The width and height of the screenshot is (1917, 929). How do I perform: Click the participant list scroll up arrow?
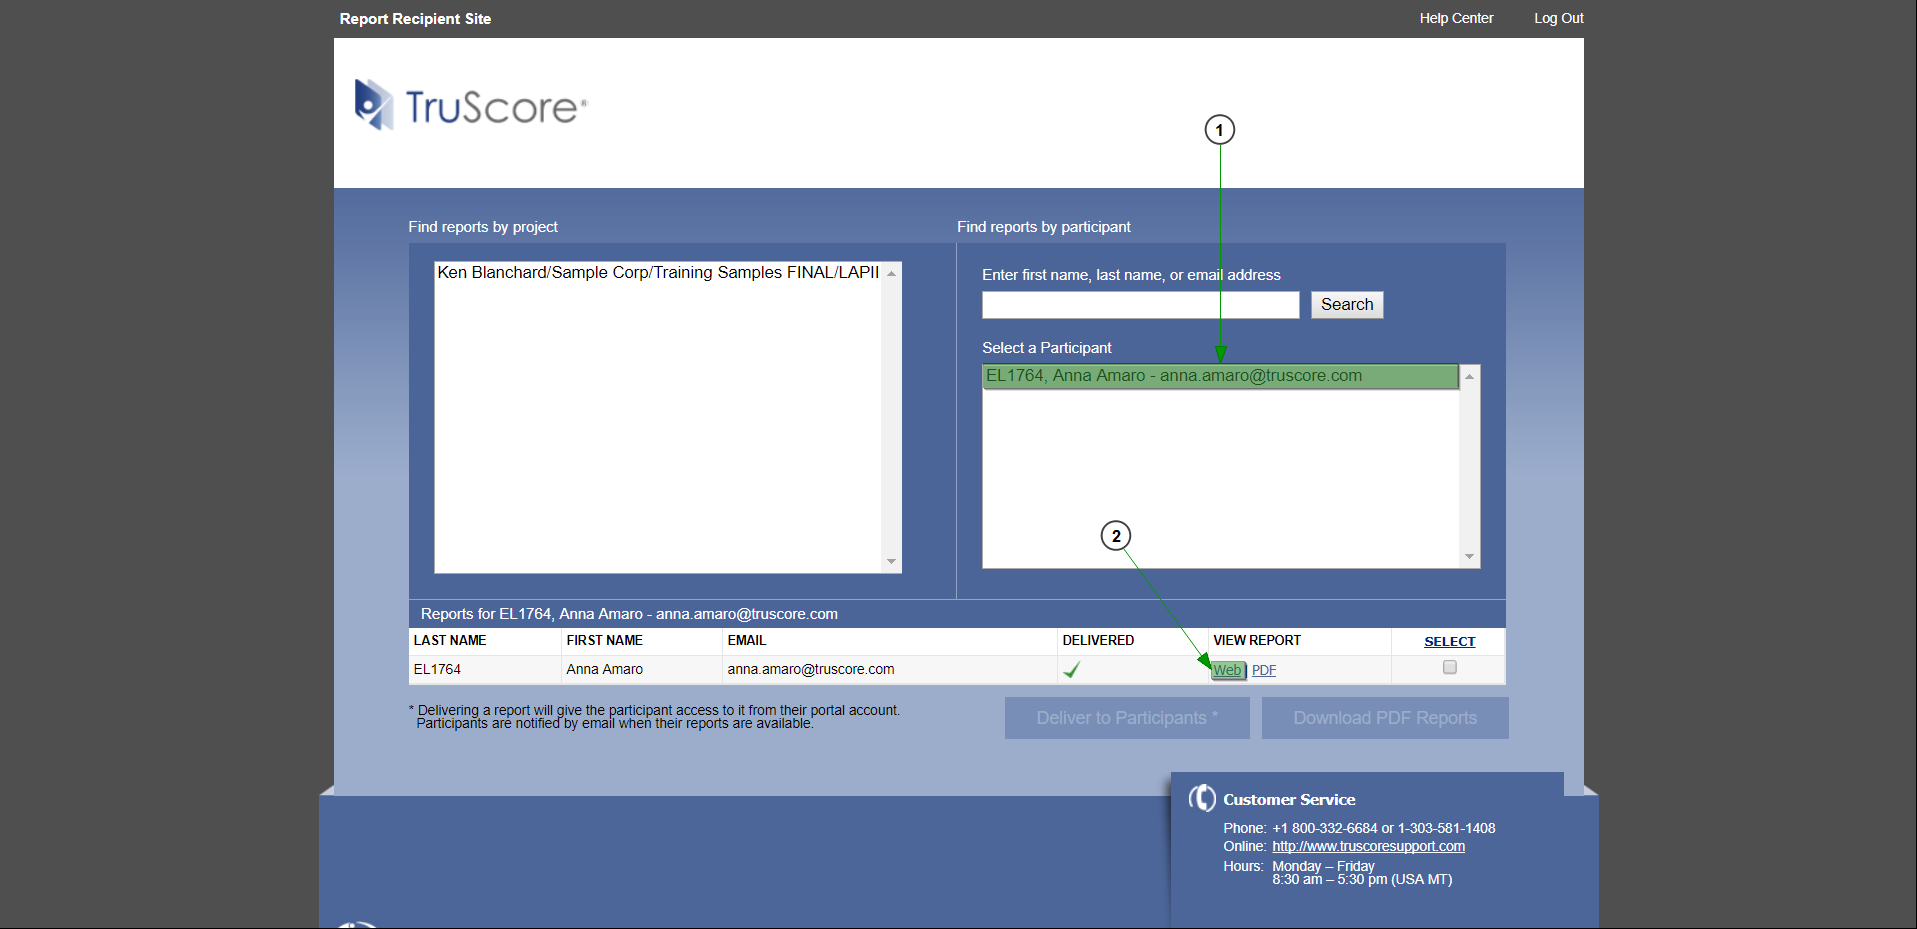tap(1469, 376)
